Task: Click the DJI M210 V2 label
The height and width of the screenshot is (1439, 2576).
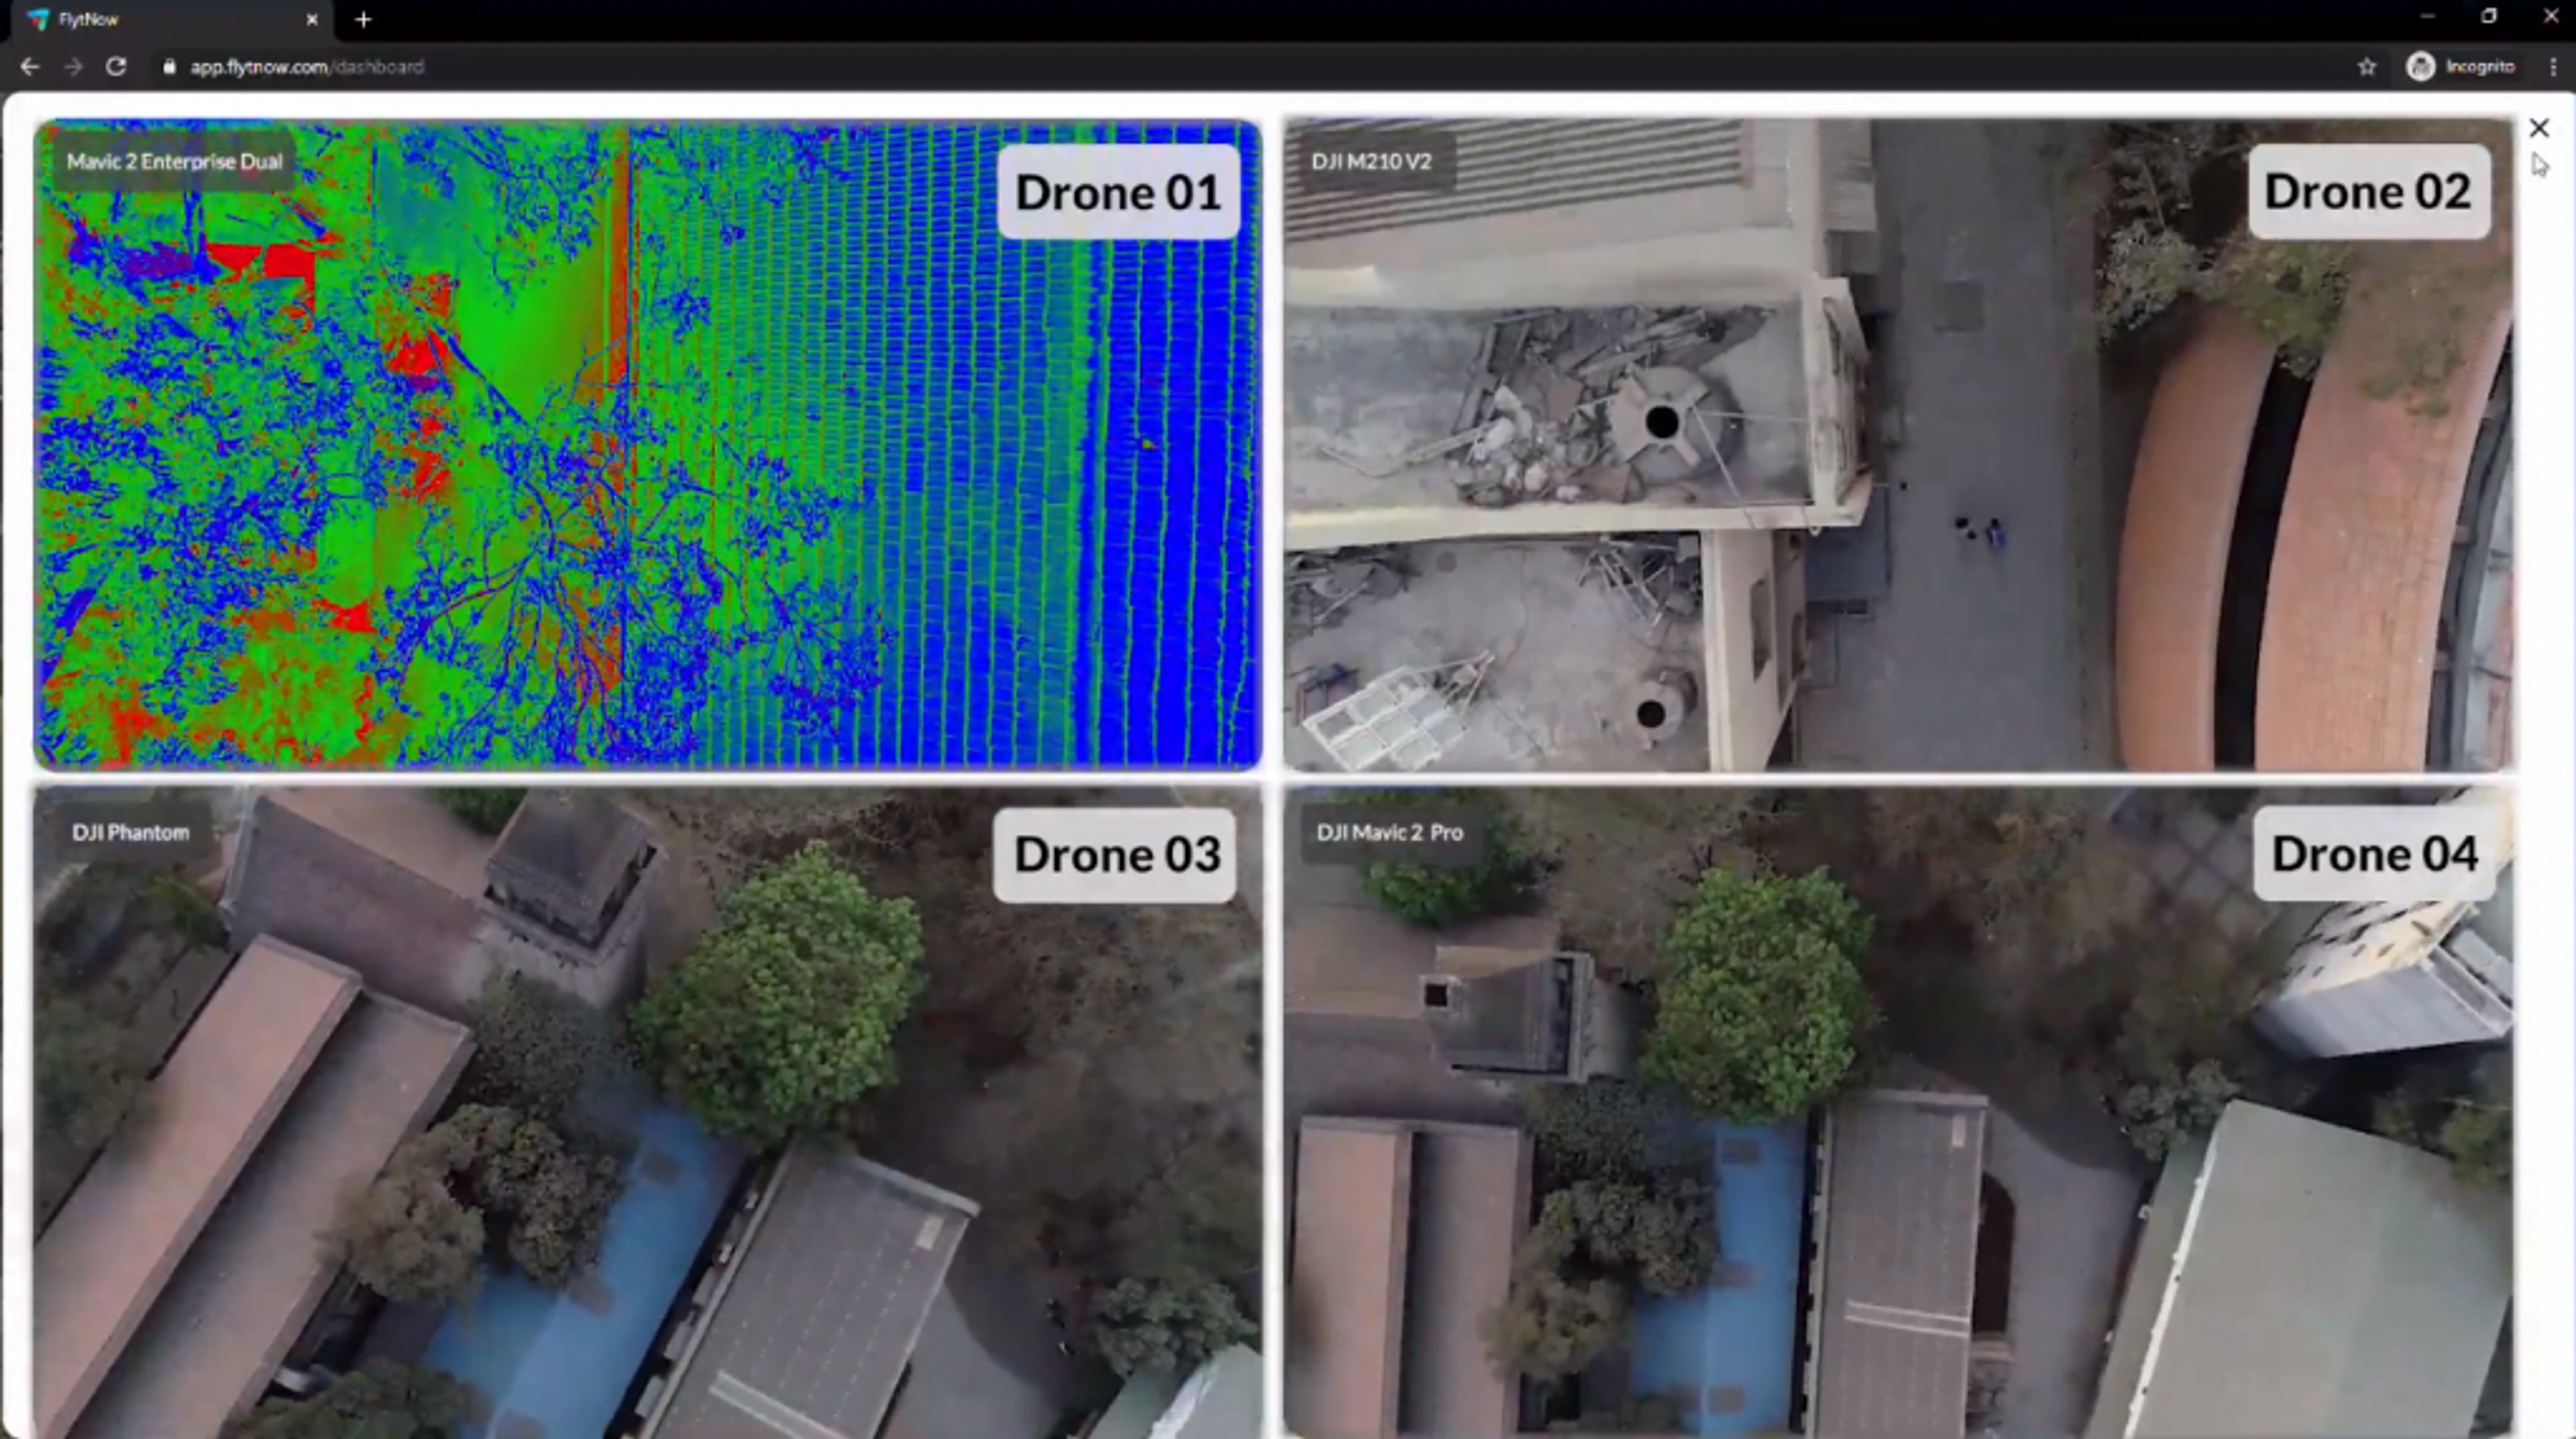Action: 1371,161
